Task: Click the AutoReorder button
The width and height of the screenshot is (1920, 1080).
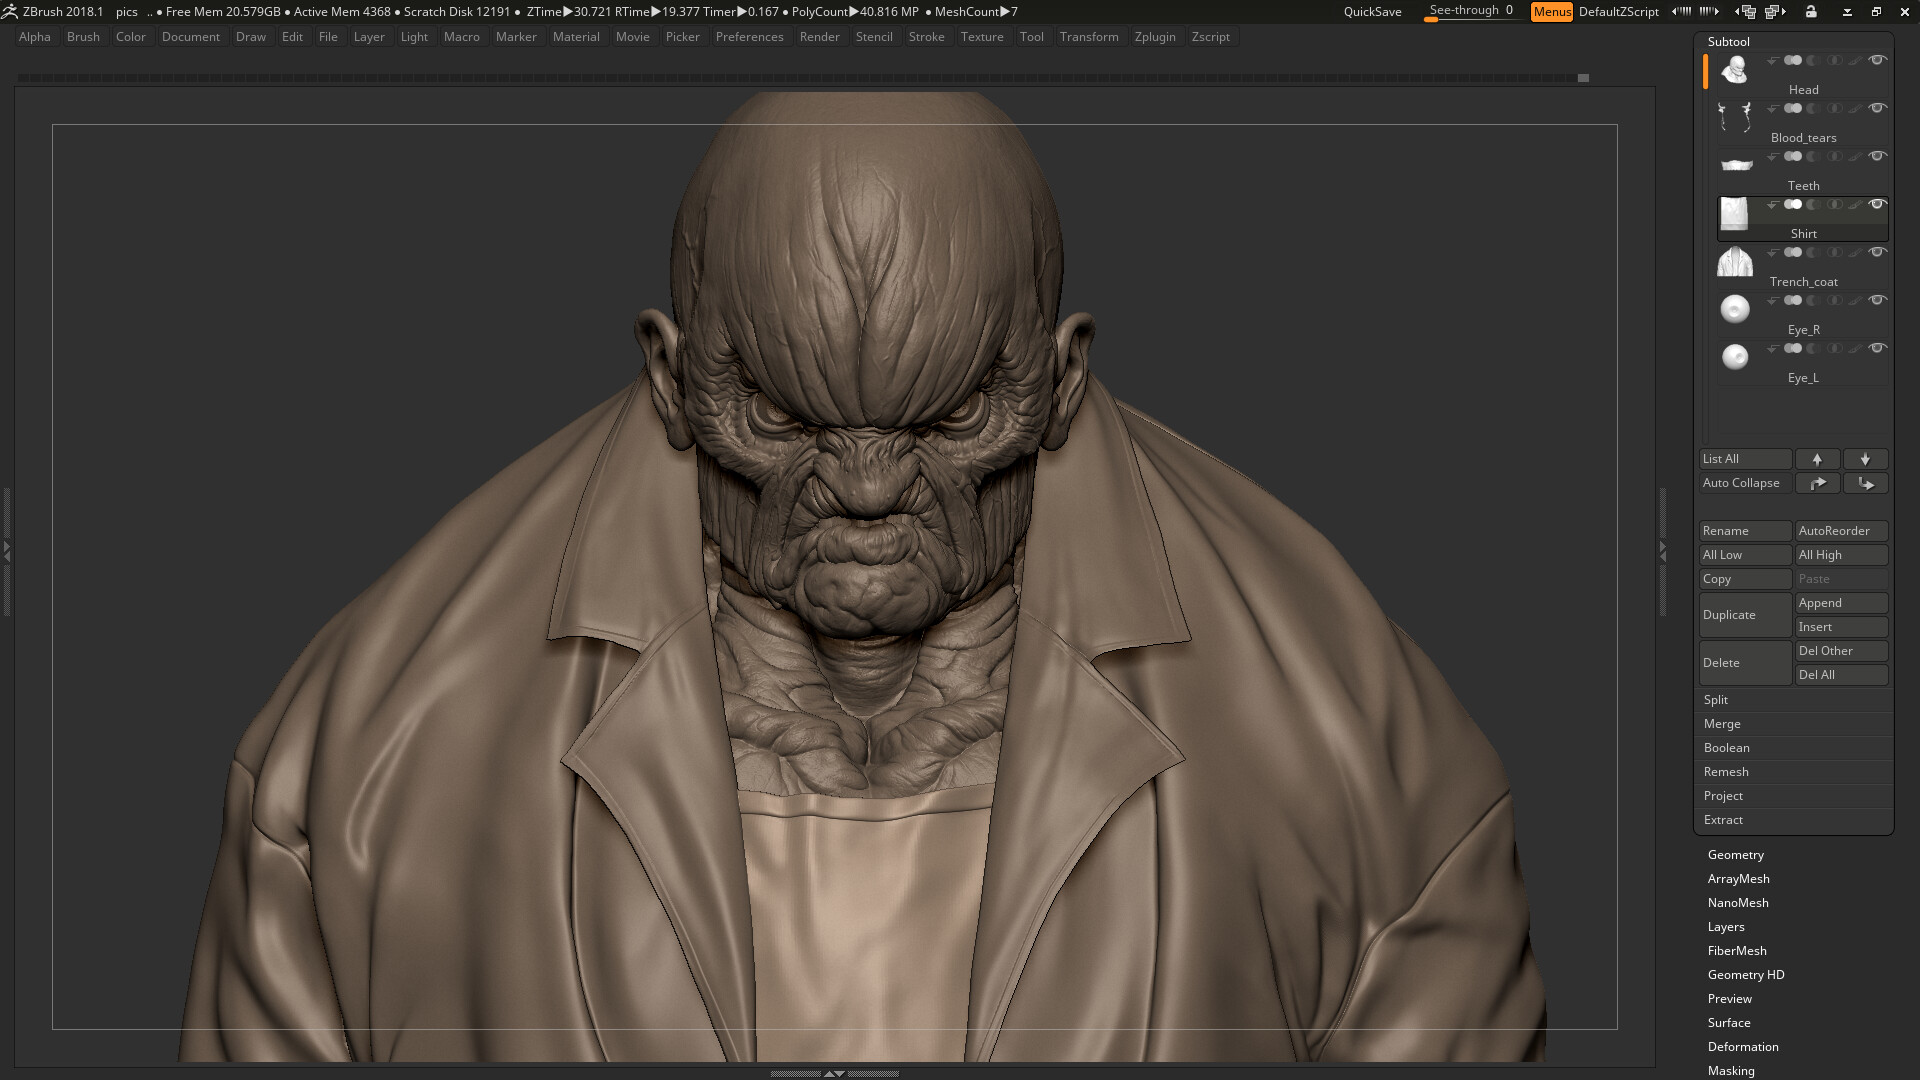Action: pyautogui.click(x=1836, y=530)
